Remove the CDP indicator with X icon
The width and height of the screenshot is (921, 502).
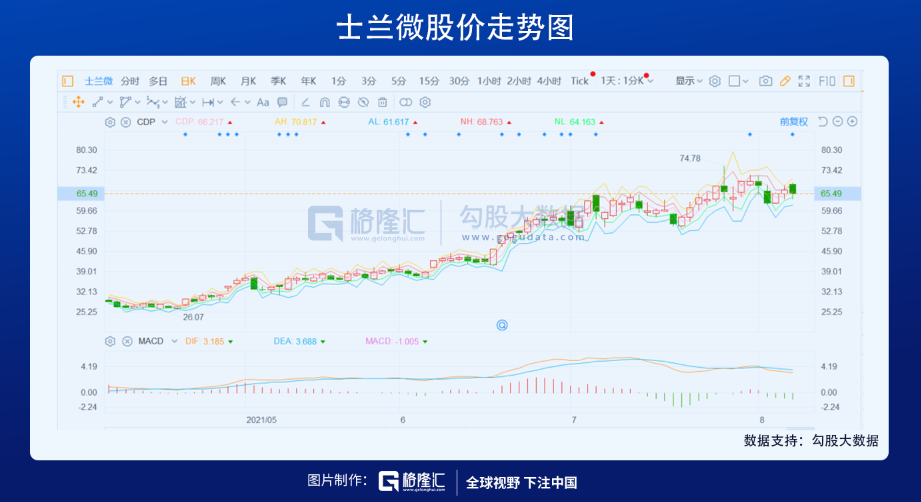pyautogui.click(x=126, y=122)
